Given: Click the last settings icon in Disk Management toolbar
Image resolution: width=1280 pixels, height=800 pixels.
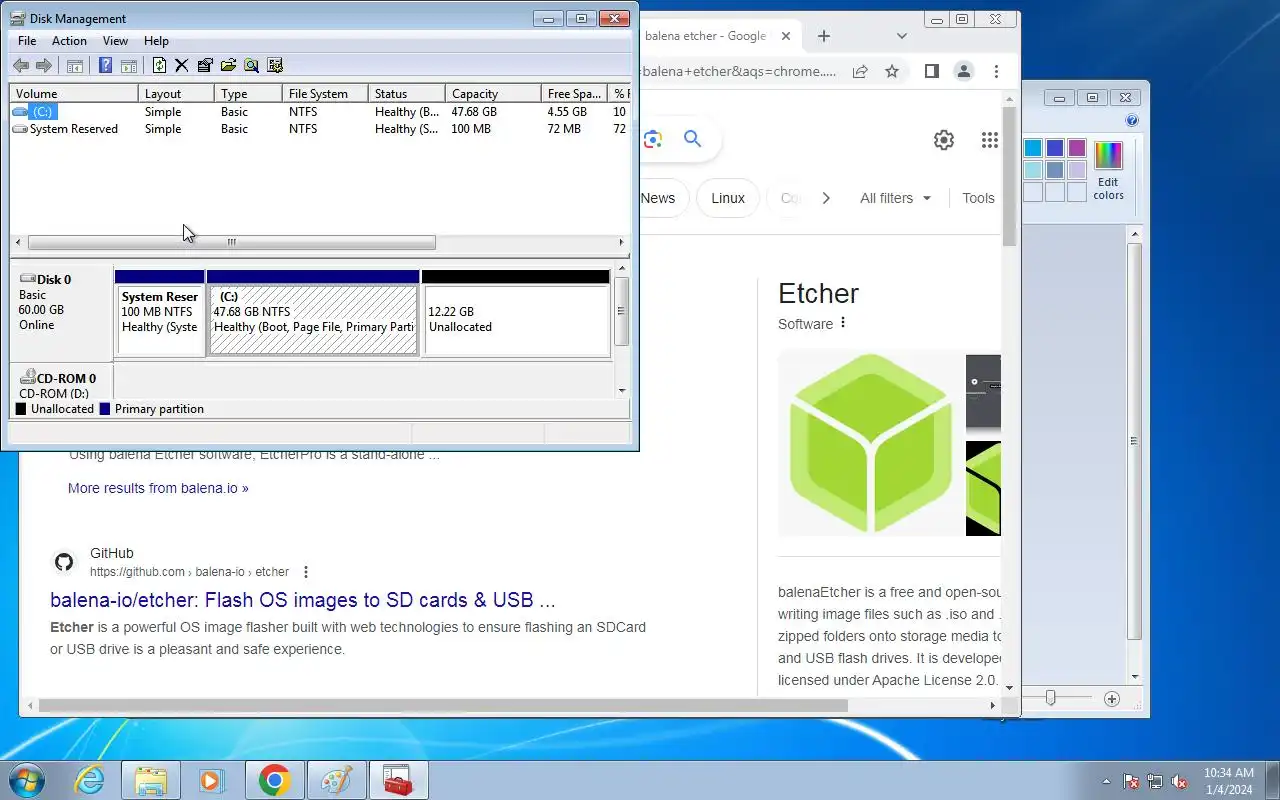Looking at the screenshot, I should pos(275,66).
